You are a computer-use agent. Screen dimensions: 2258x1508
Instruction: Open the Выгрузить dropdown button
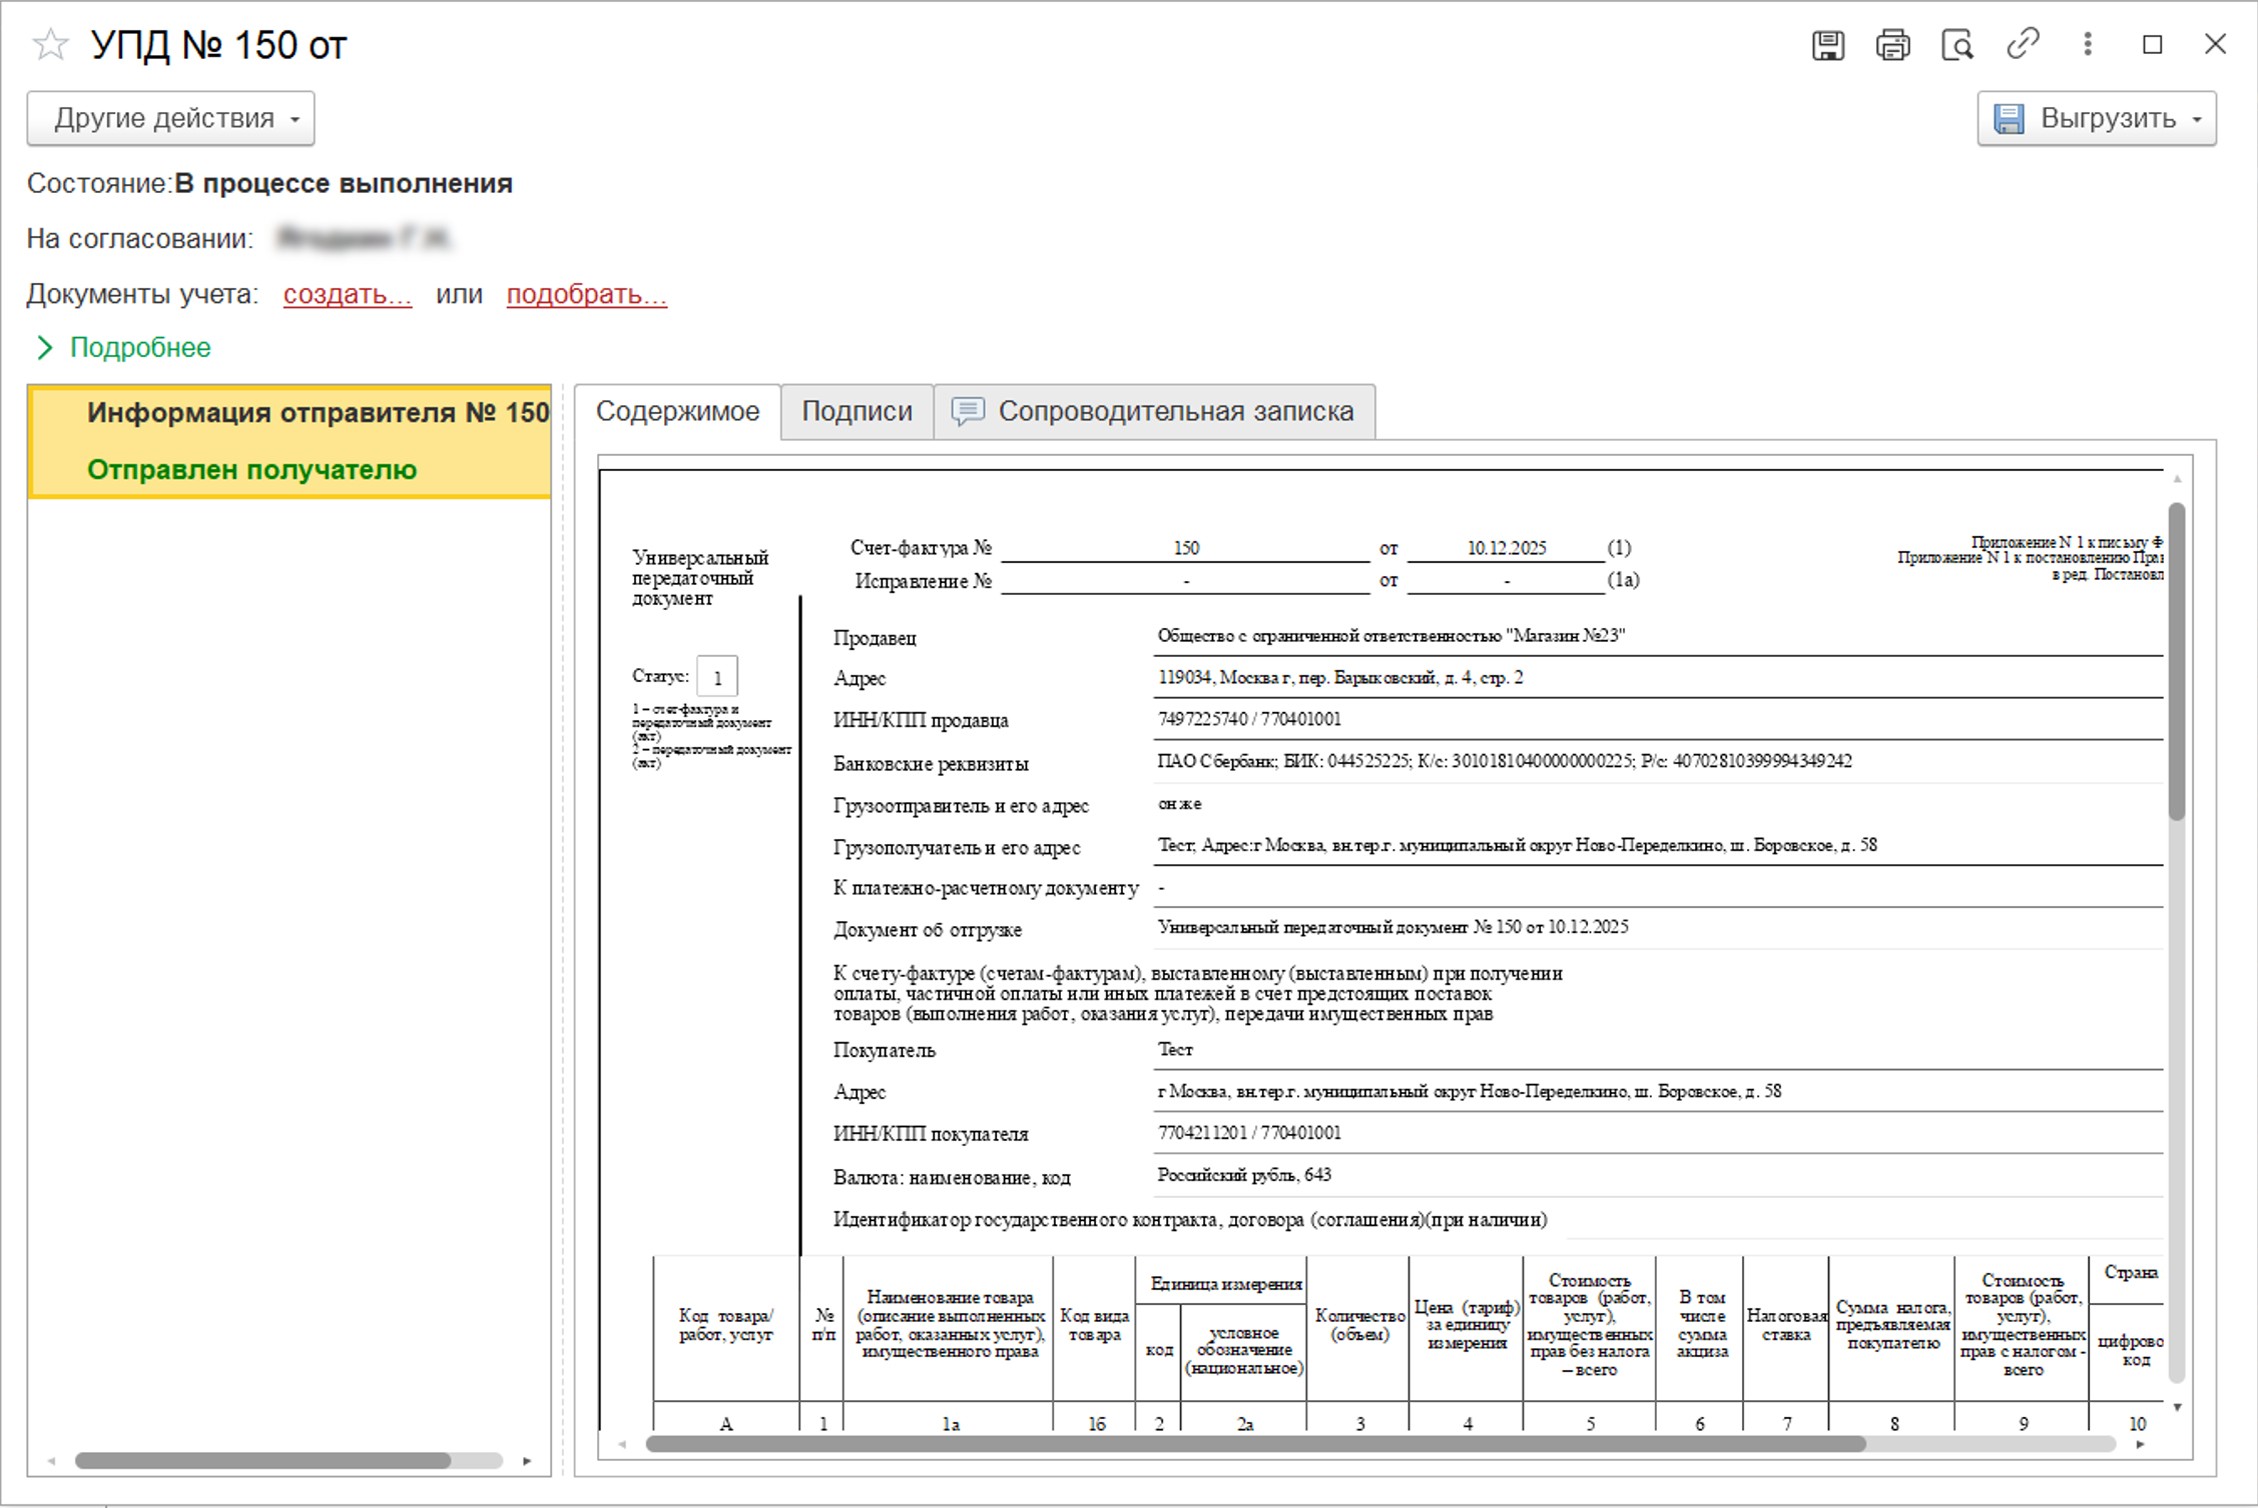click(x=2096, y=118)
